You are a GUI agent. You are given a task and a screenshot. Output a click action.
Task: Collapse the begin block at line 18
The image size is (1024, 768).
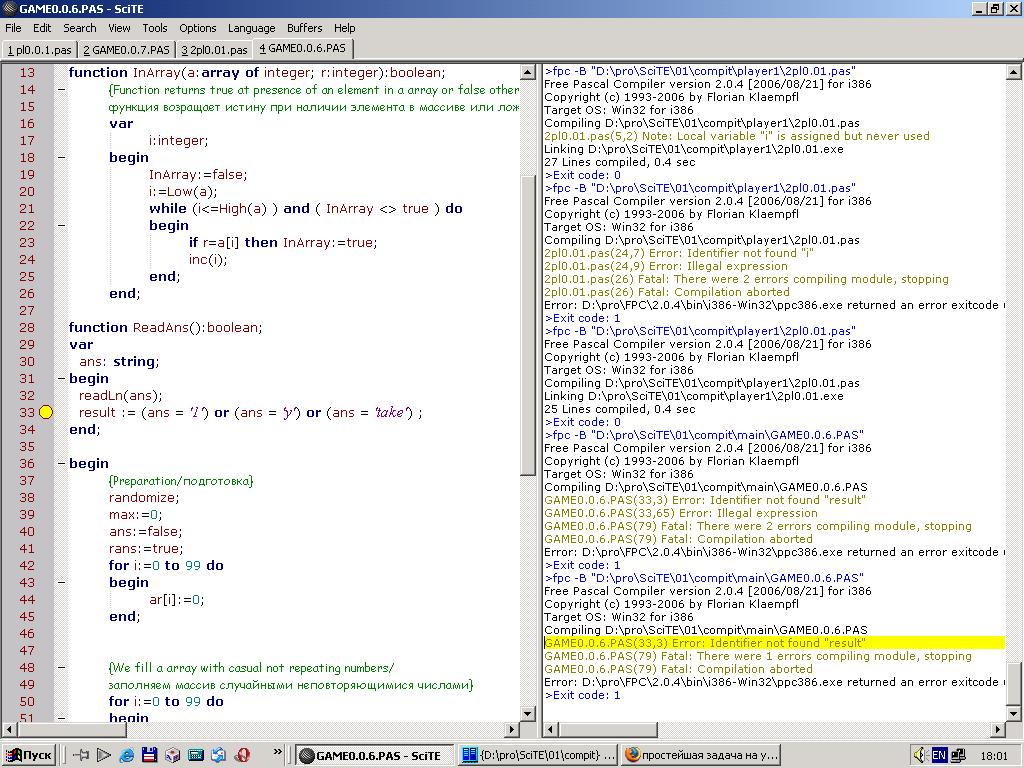(x=61, y=157)
